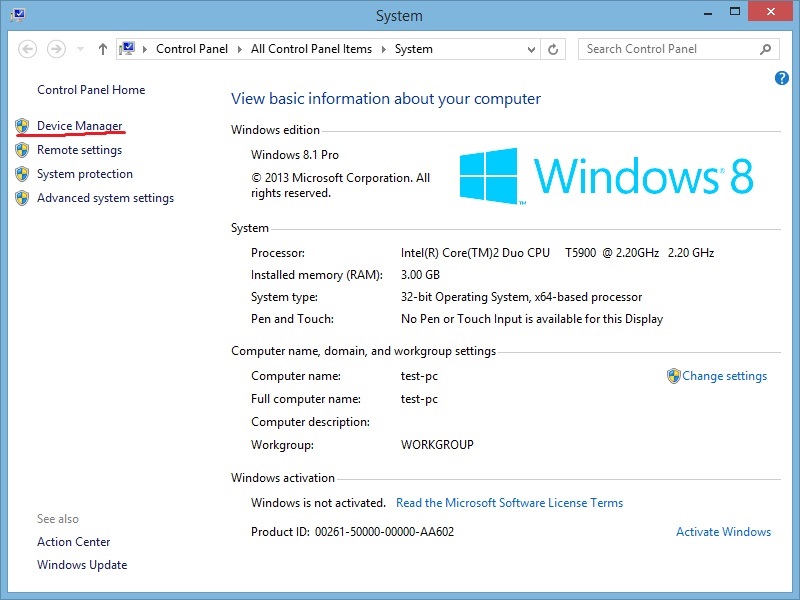The image size is (800, 600).
Task: Minimize the System window
Action: click(x=708, y=13)
